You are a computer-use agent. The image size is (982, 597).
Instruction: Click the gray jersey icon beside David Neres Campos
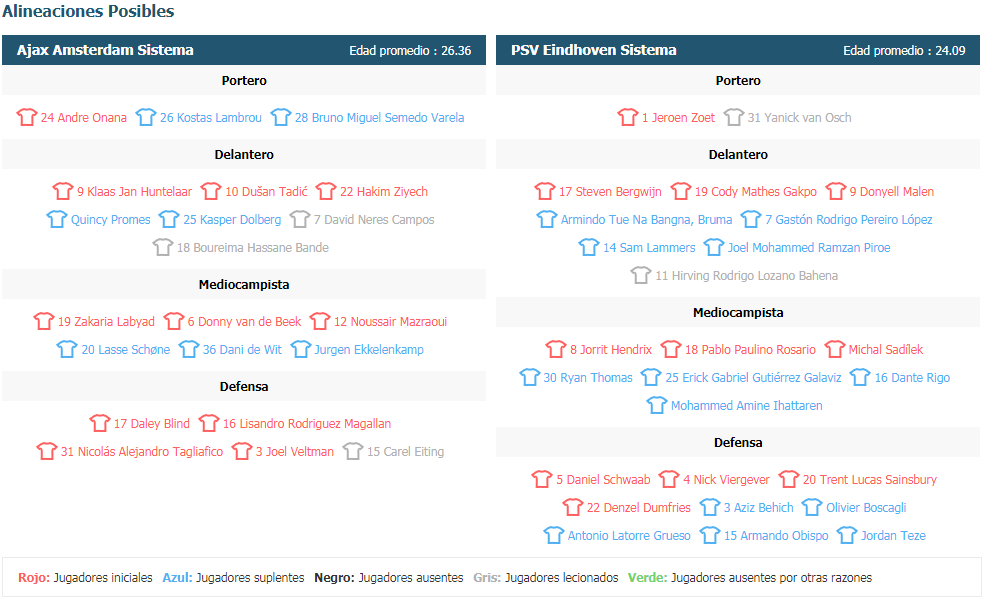point(300,219)
